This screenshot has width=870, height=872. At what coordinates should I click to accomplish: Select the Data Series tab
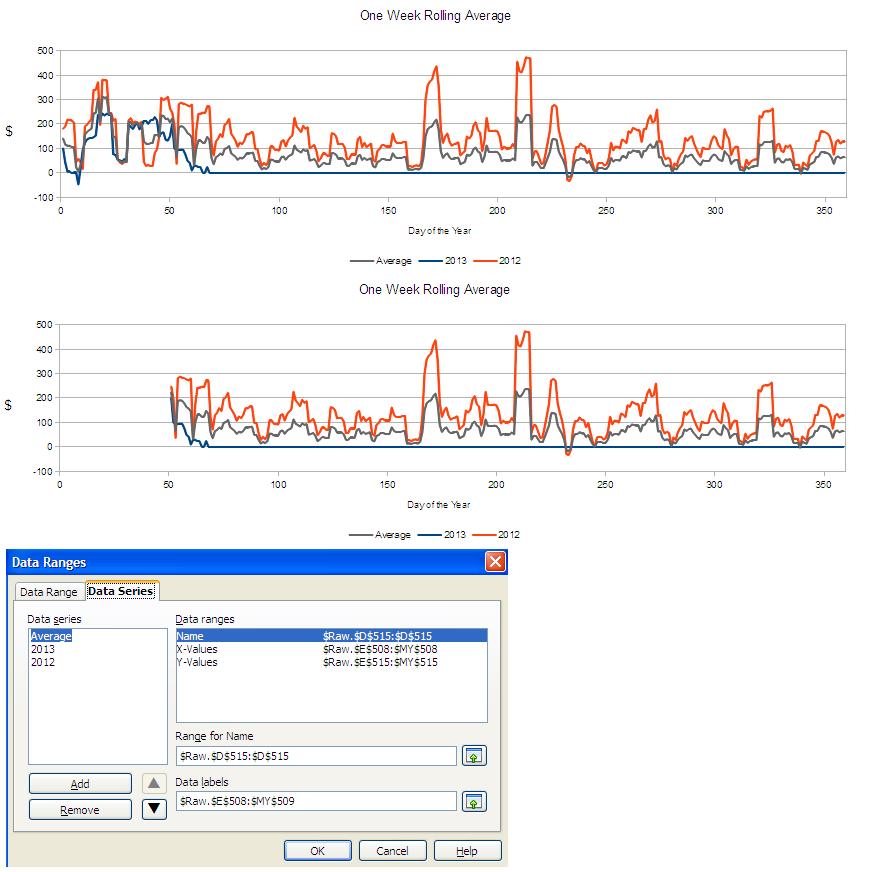pos(121,591)
